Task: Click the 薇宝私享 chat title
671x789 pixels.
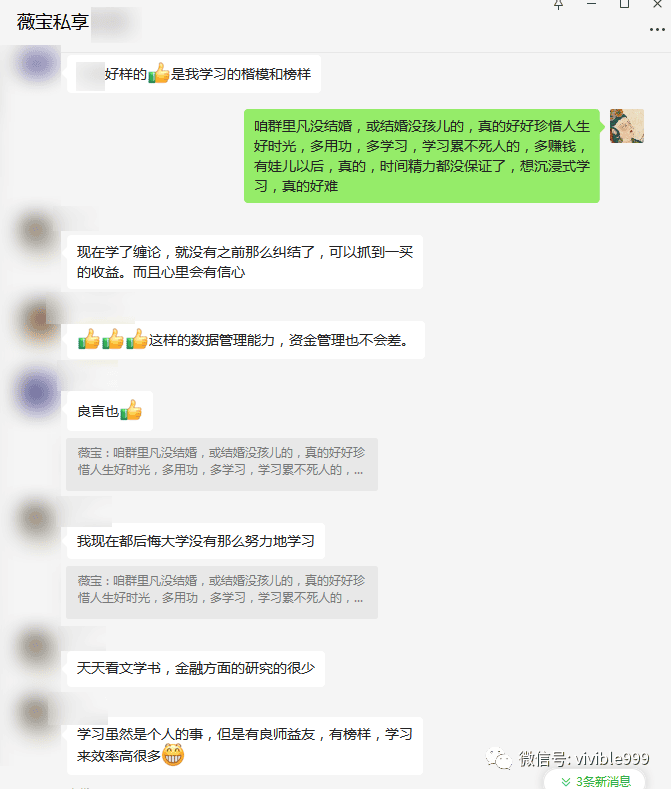Action: point(53,22)
